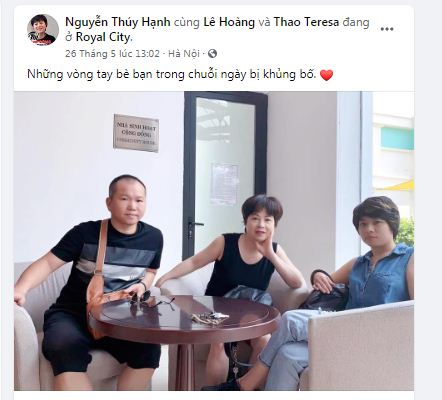Open the three-dot post options menu
442x400 pixels.
(387, 29)
